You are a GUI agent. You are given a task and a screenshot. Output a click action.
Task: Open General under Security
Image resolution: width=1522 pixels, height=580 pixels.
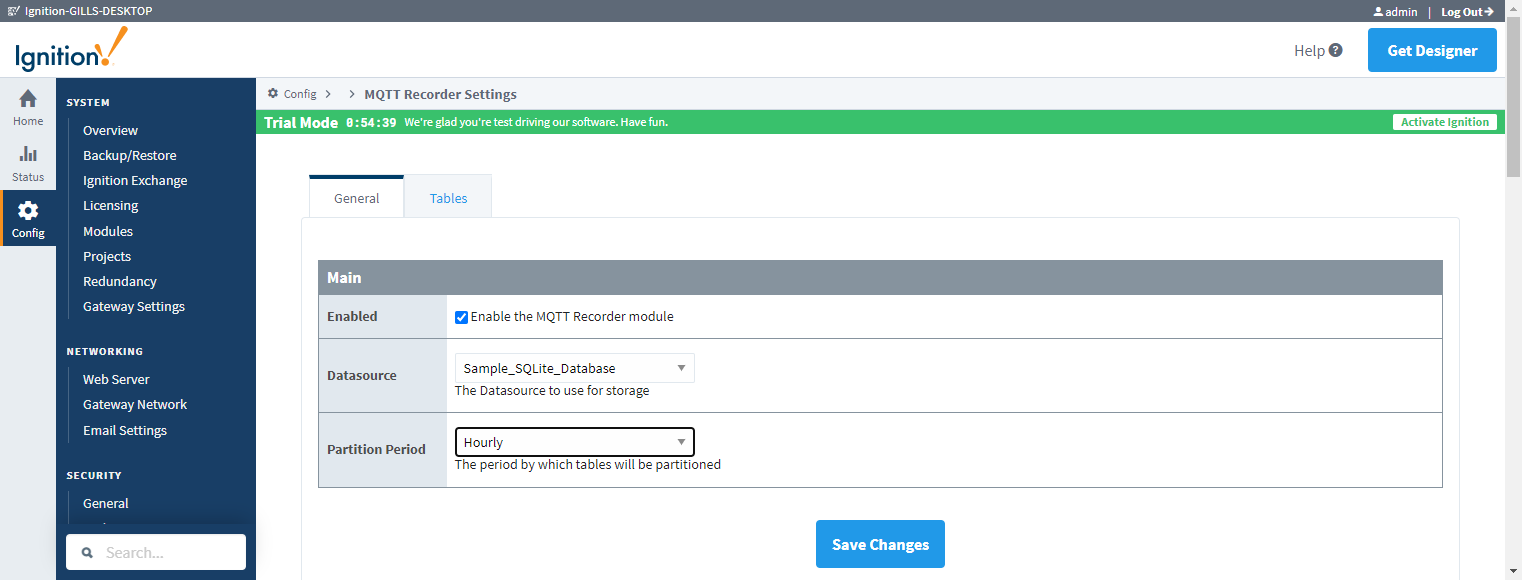tap(106, 503)
